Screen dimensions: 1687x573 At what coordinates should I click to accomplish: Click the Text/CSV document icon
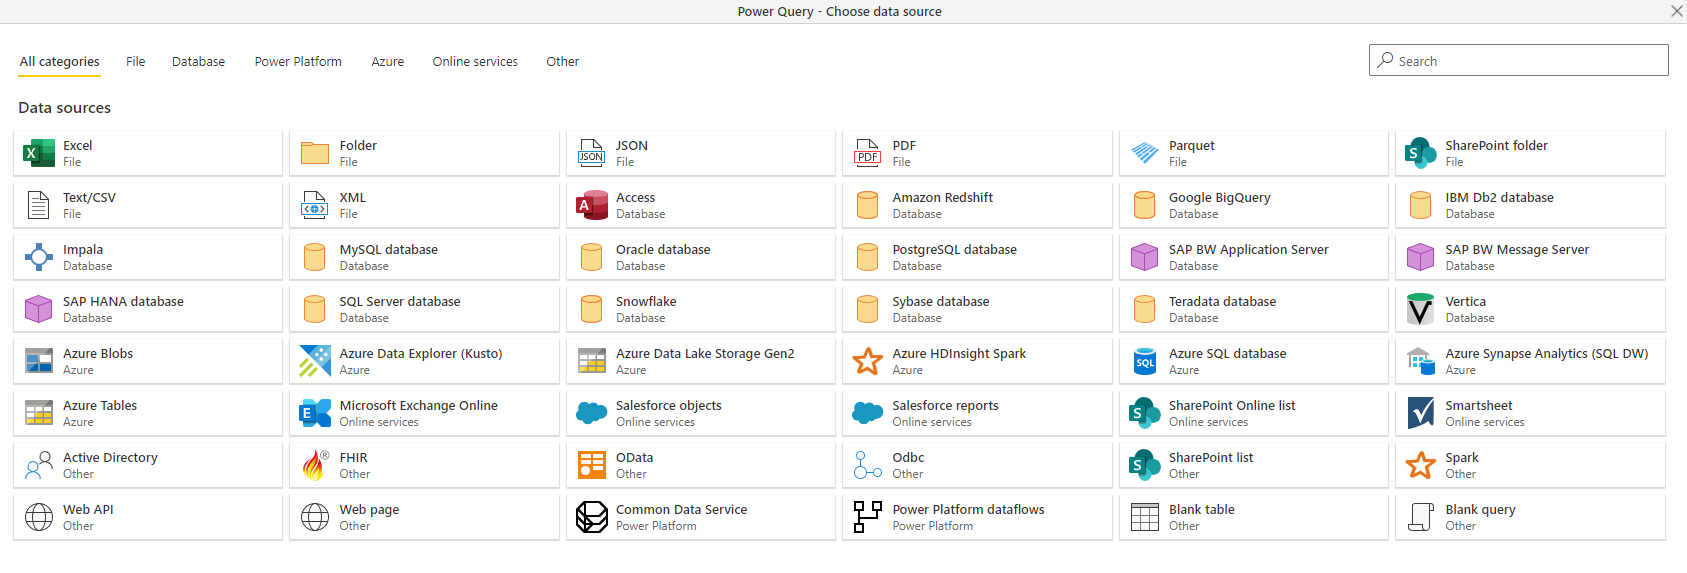click(38, 205)
